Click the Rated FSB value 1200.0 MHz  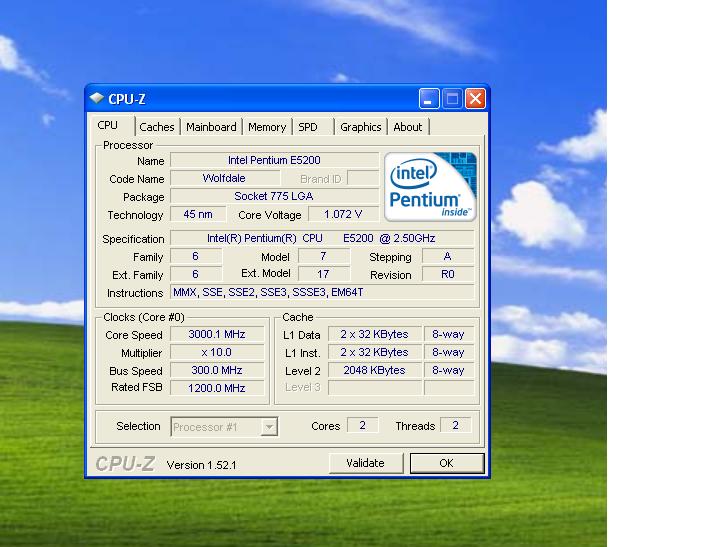(x=217, y=388)
